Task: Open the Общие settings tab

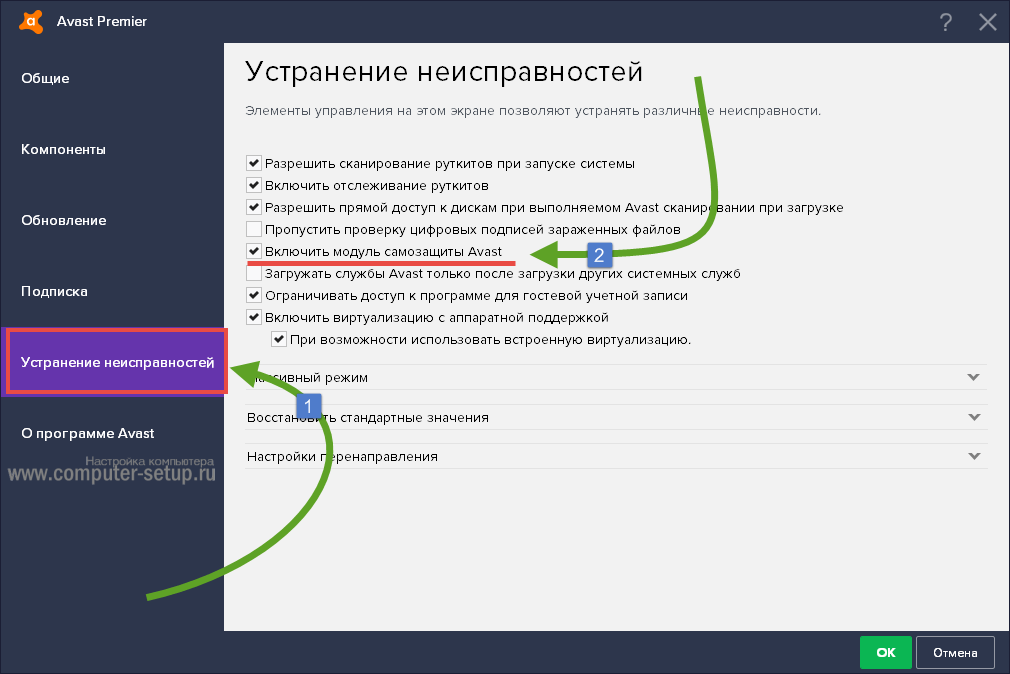Action: [x=45, y=78]
